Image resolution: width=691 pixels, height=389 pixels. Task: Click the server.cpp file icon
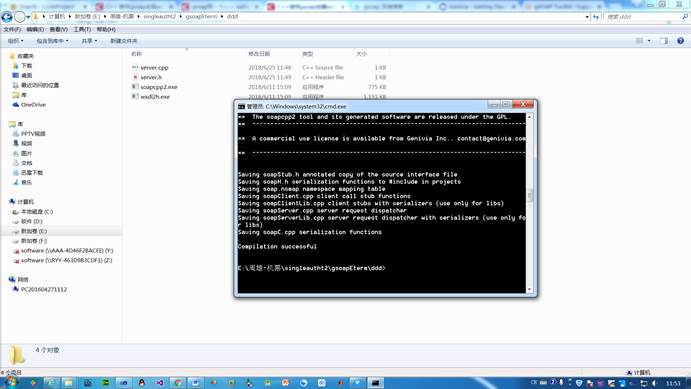click(x=135, y=67)
